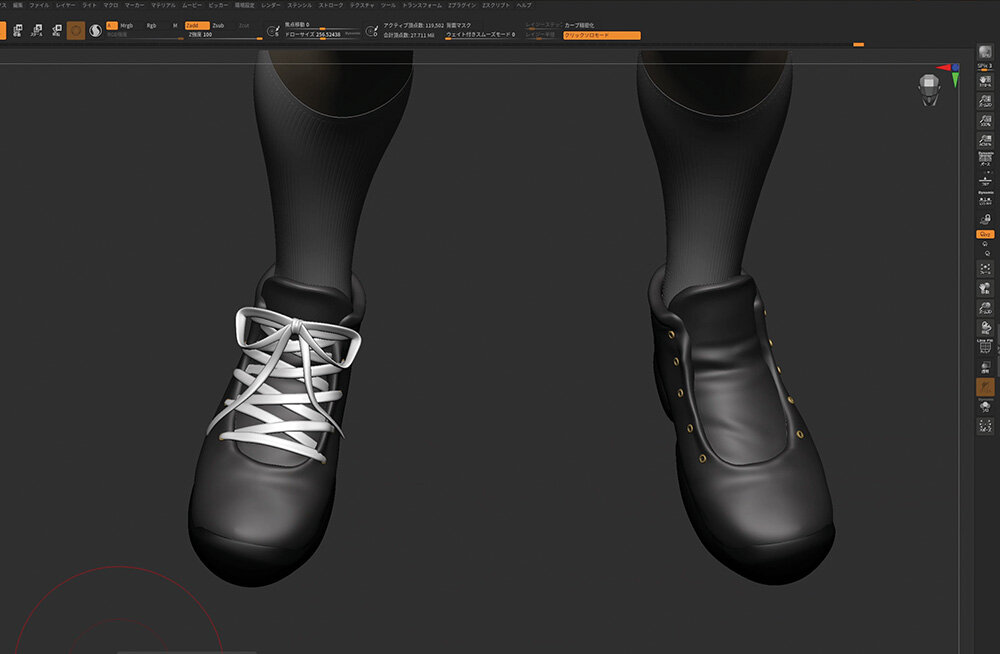
Task: Start a BPR render with the sphere icon
Action: pos(985,52)
